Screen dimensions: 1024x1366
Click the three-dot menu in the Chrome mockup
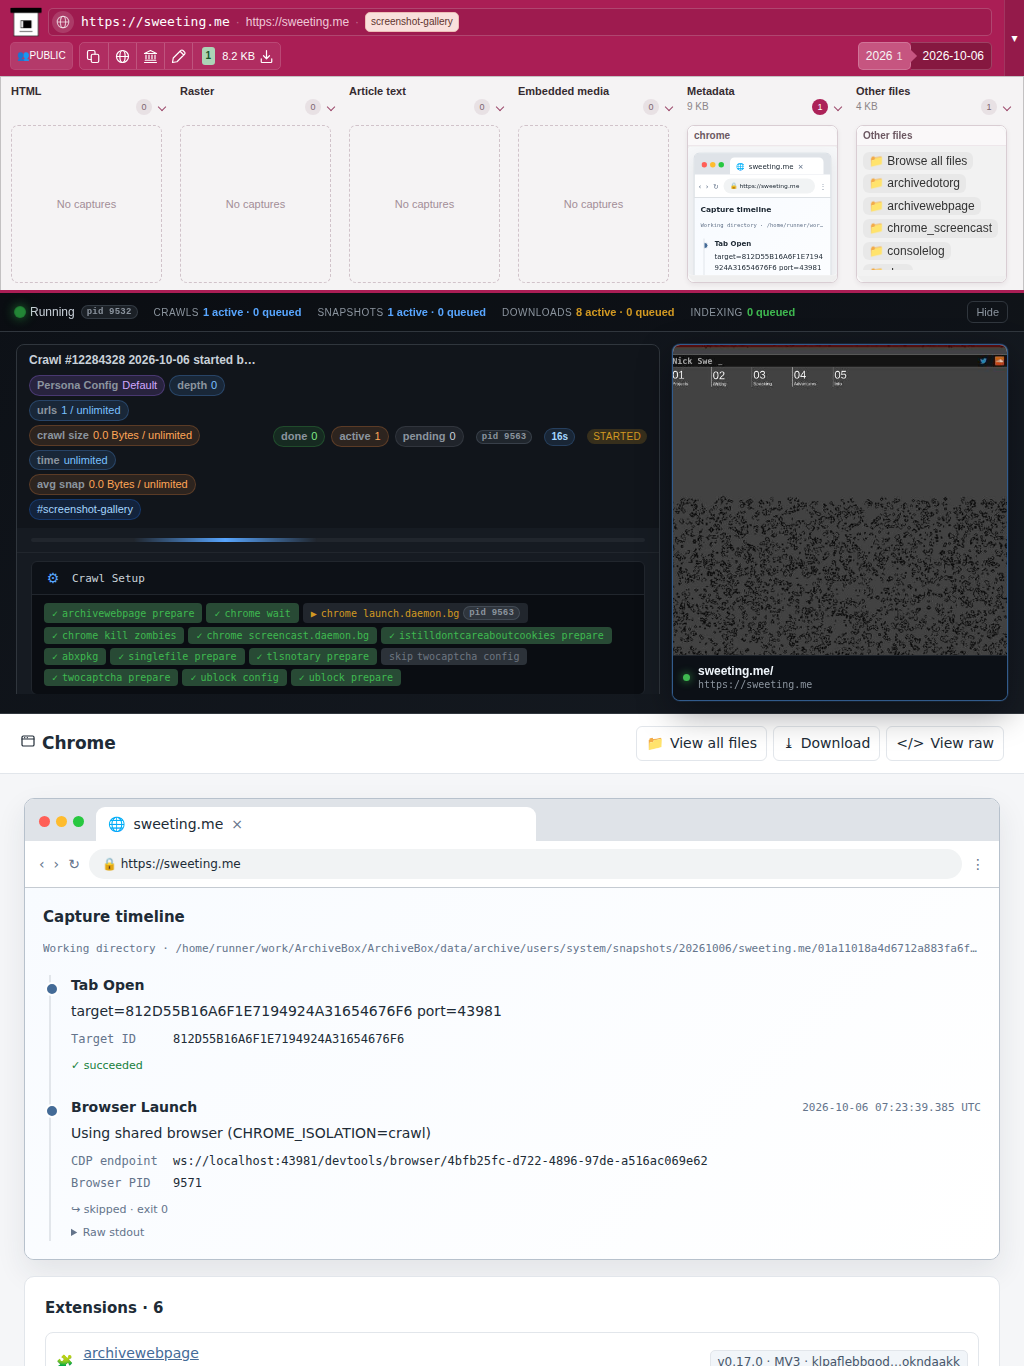point(978,864)
